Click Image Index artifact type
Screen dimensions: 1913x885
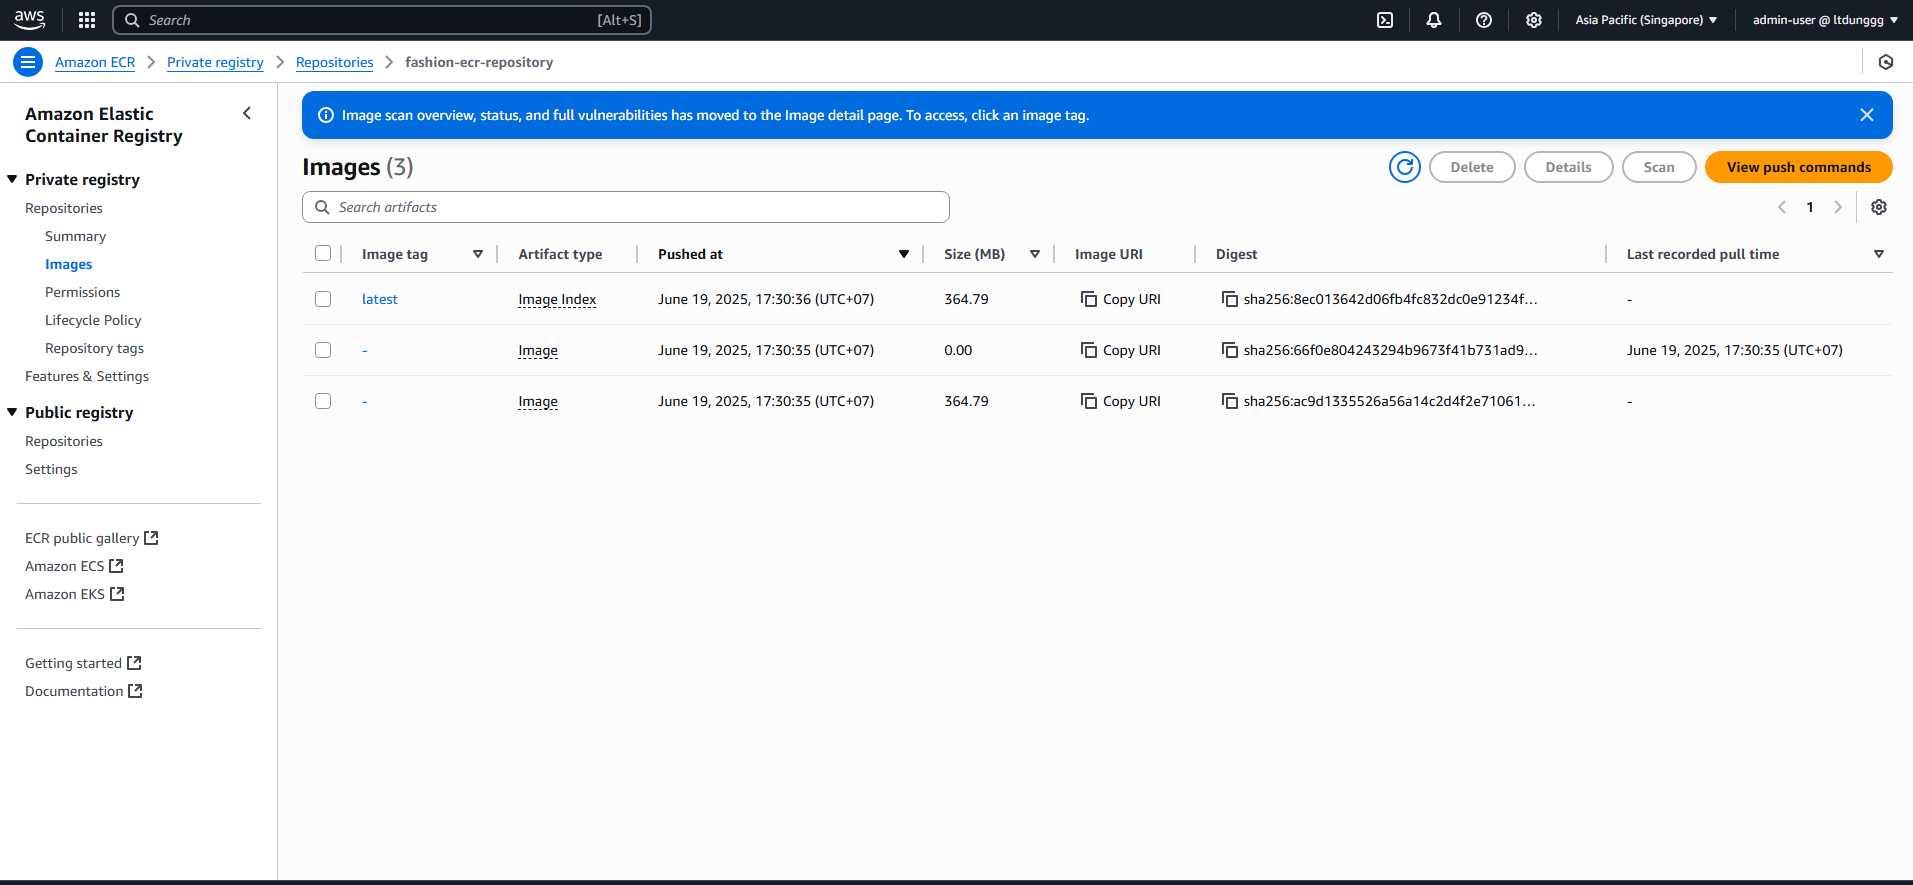tap(557, 299)
